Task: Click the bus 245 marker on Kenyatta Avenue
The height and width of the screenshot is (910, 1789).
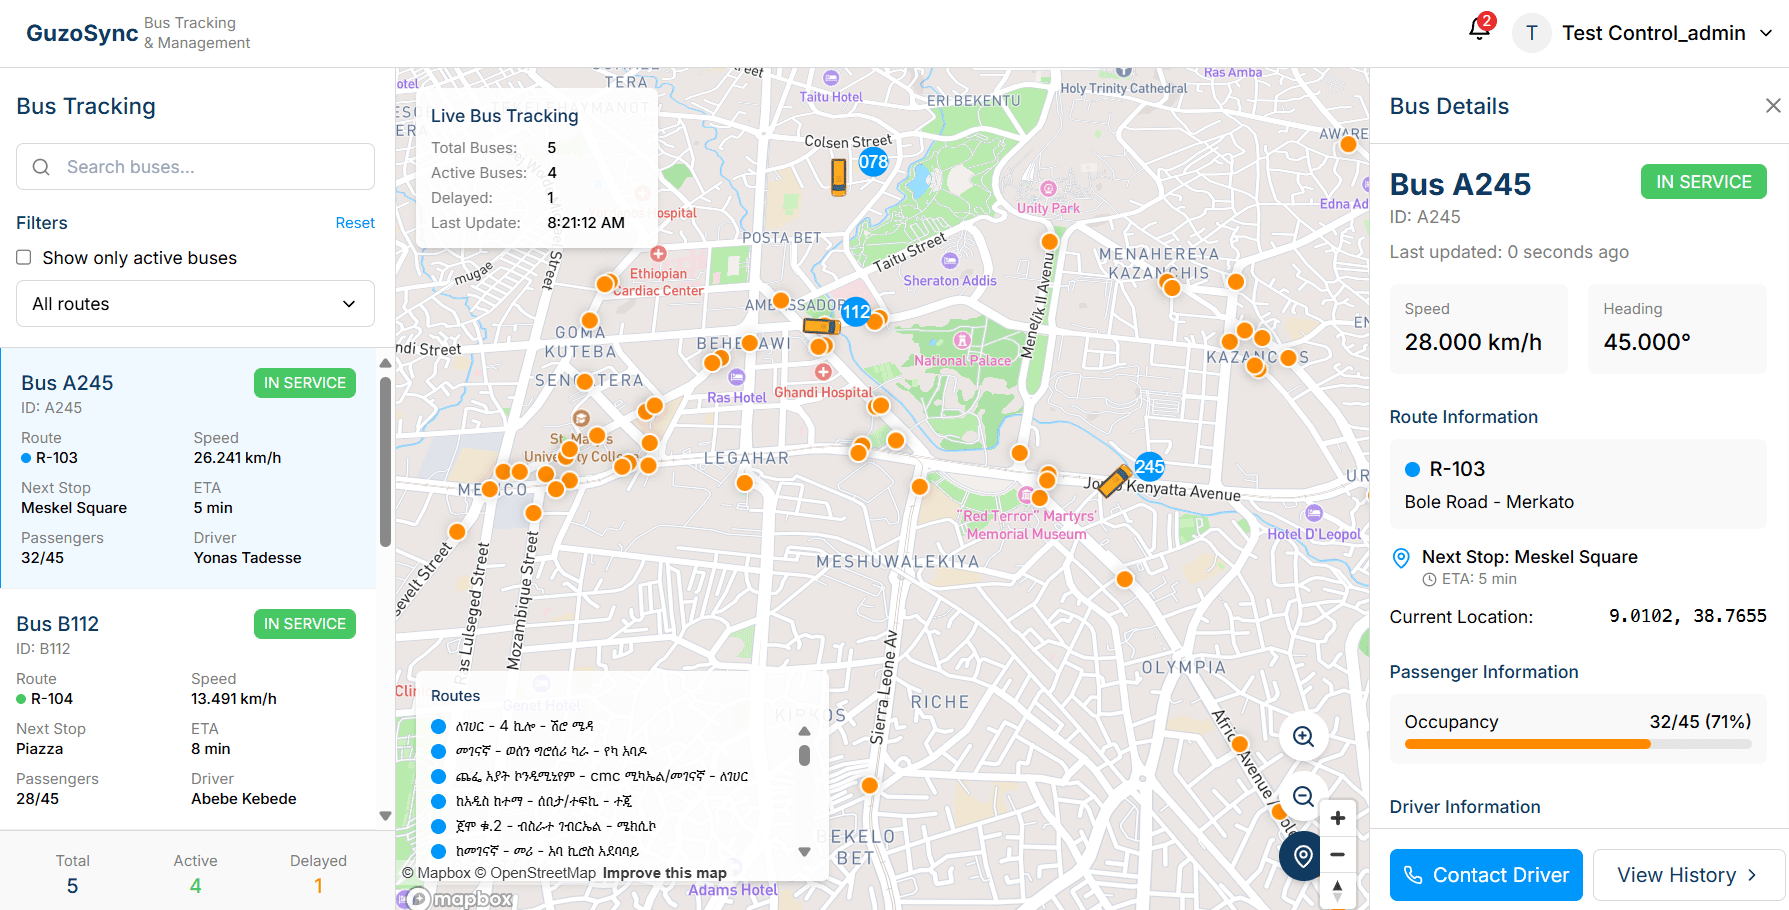Action: click(x=1114, y=481)
